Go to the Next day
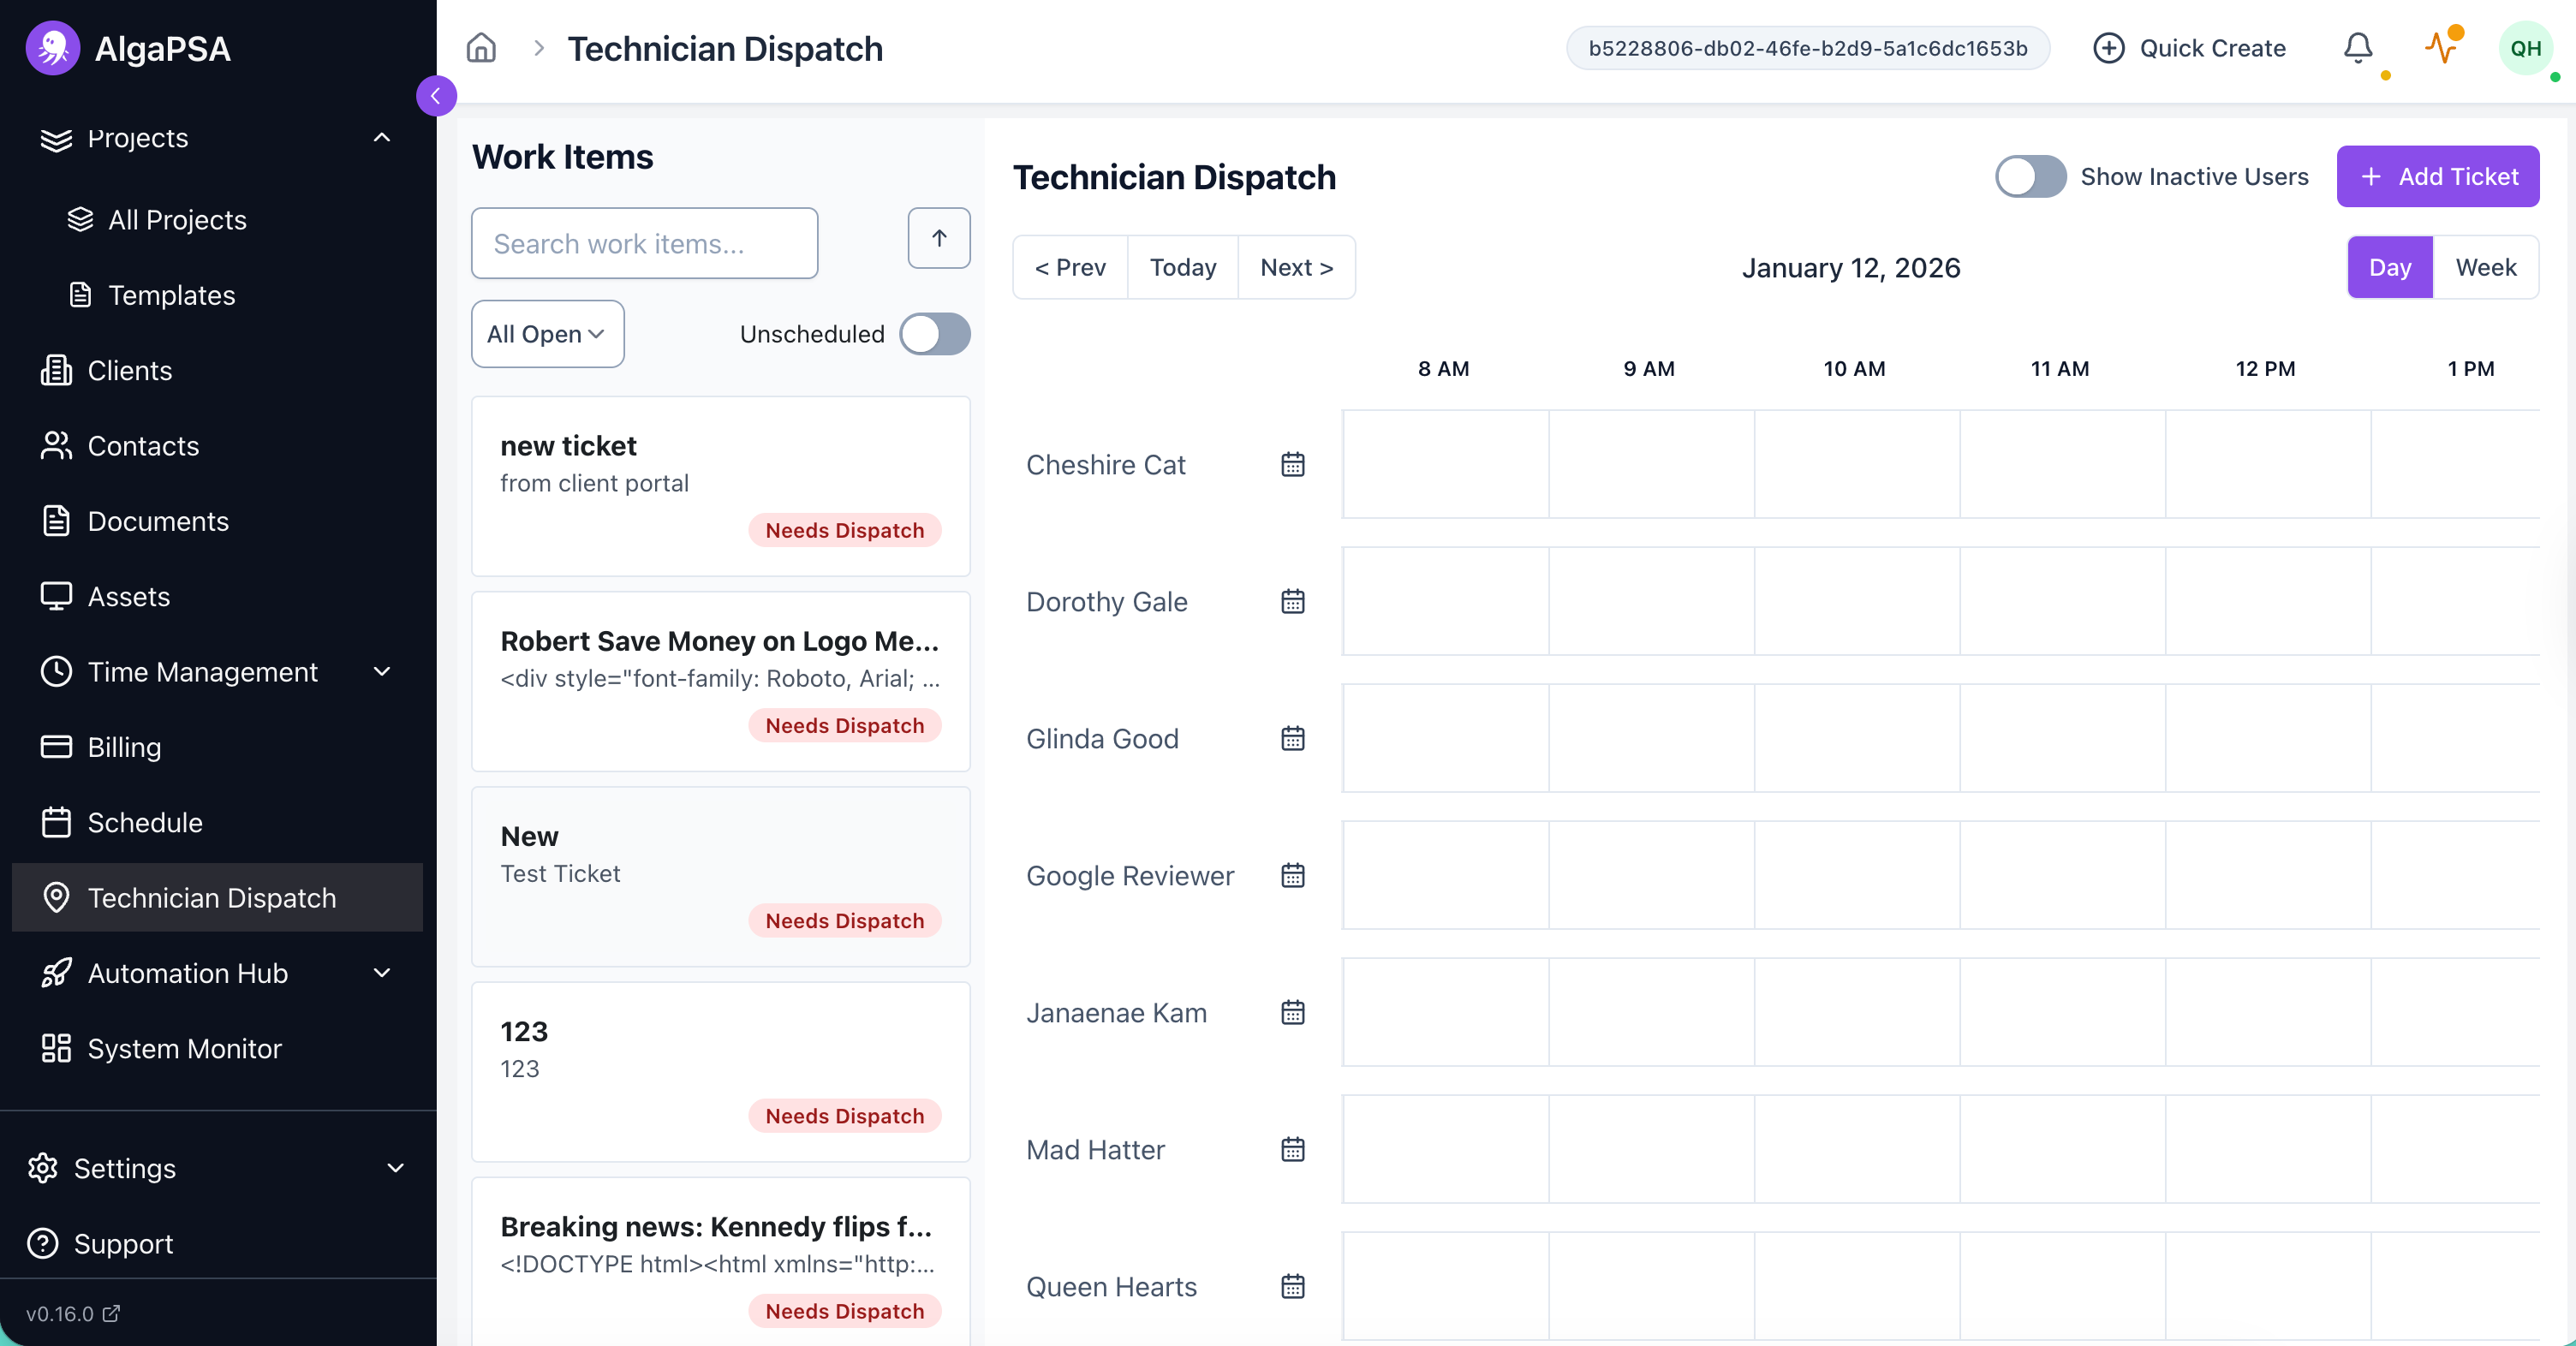Viewport: 2576px width, 1346px height. pyautogui.click(x=1296, y=267)
